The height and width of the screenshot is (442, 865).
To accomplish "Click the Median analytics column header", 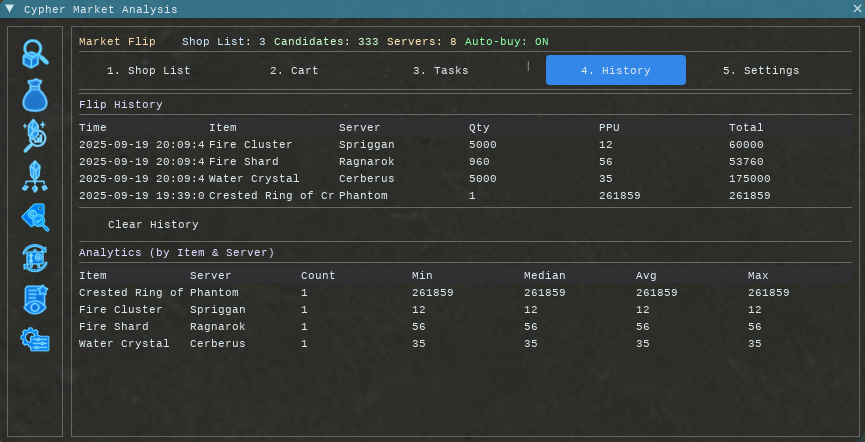I will 544,276.
